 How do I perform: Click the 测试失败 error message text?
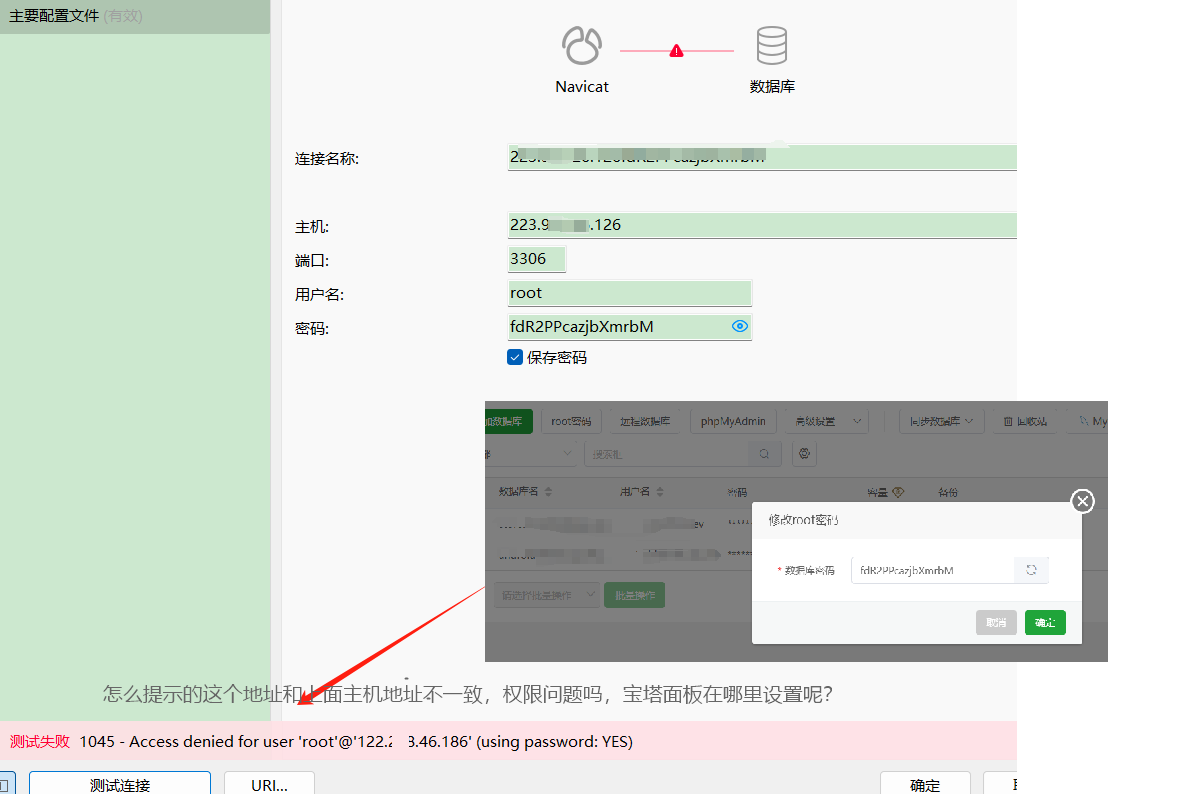39,741
